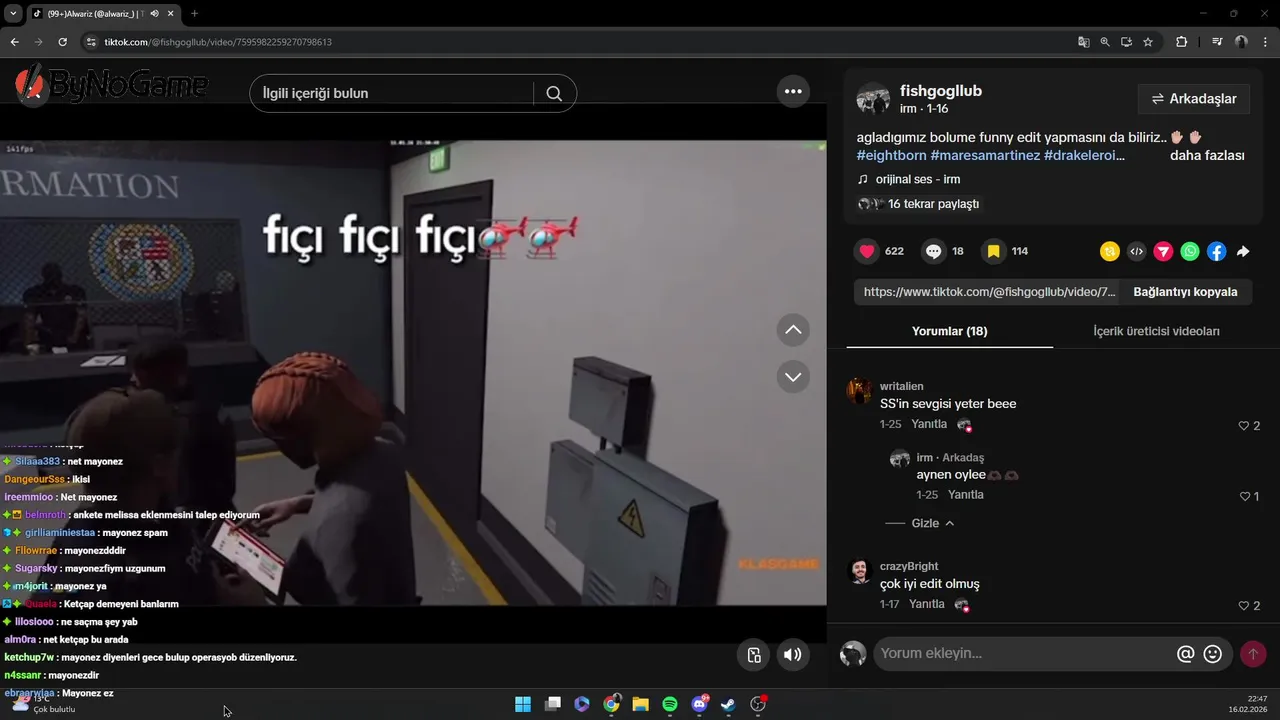This screenshot has height=720, width=1280.
Task: Expand description with 'daha fazlası'
Action: pyautogui.click(x=1207, y=156)
